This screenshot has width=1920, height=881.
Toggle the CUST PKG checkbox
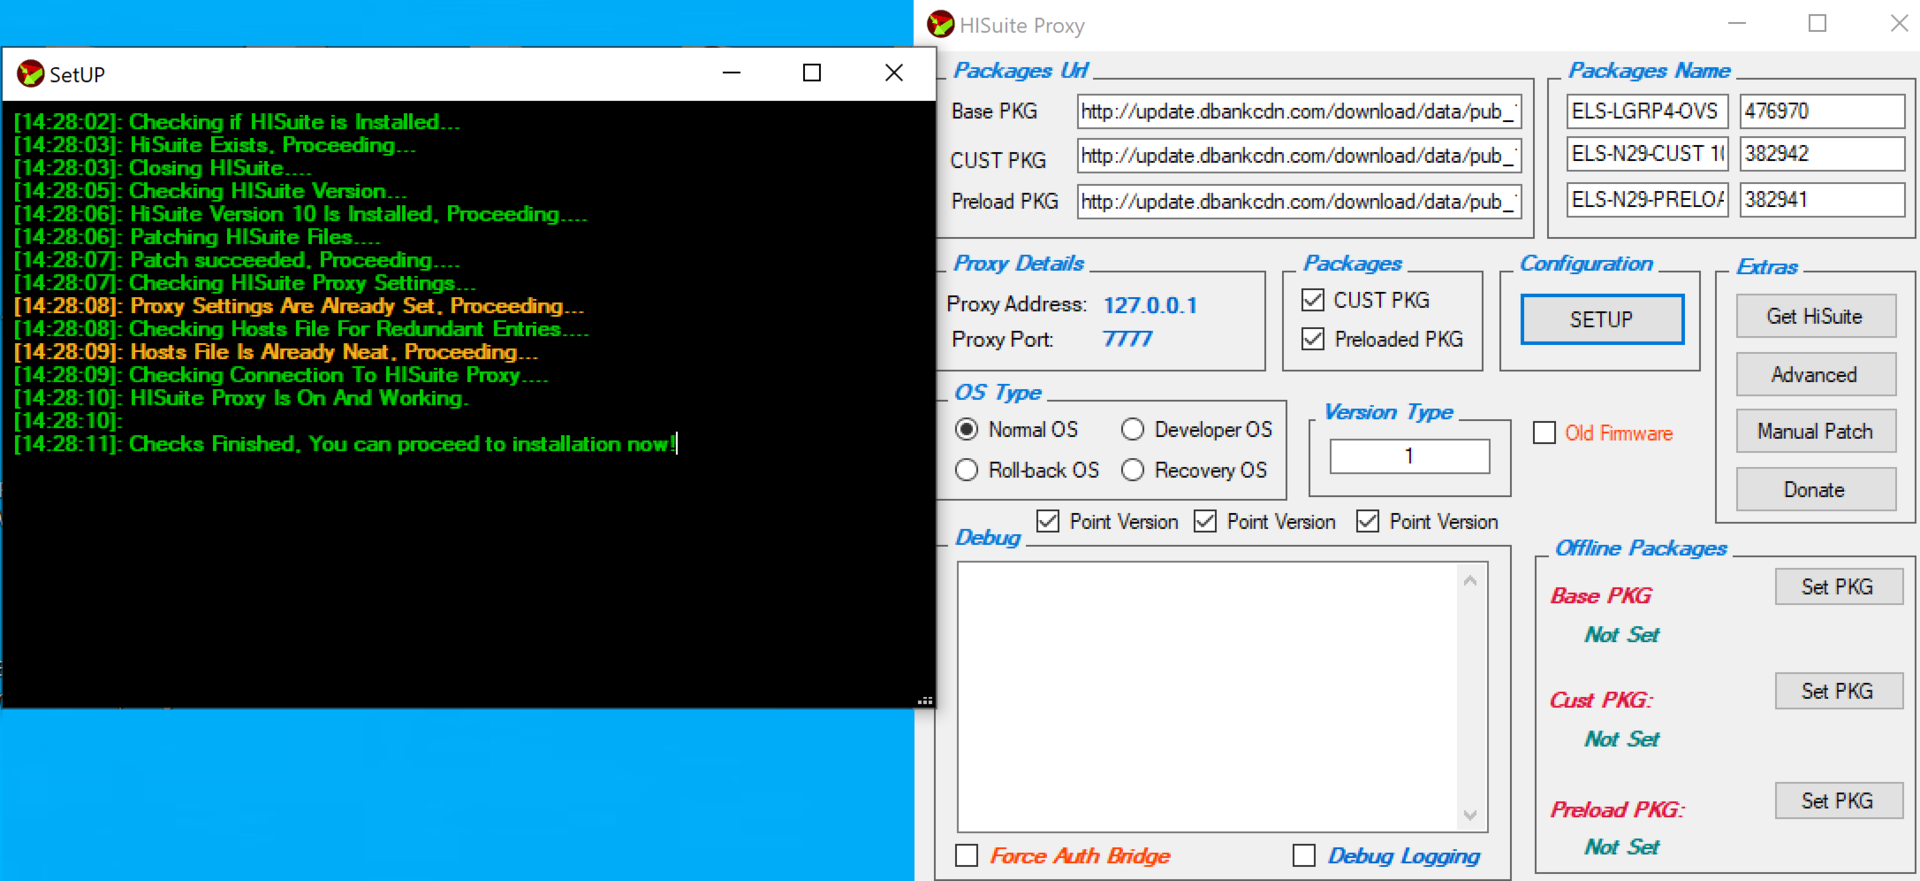1313,300
